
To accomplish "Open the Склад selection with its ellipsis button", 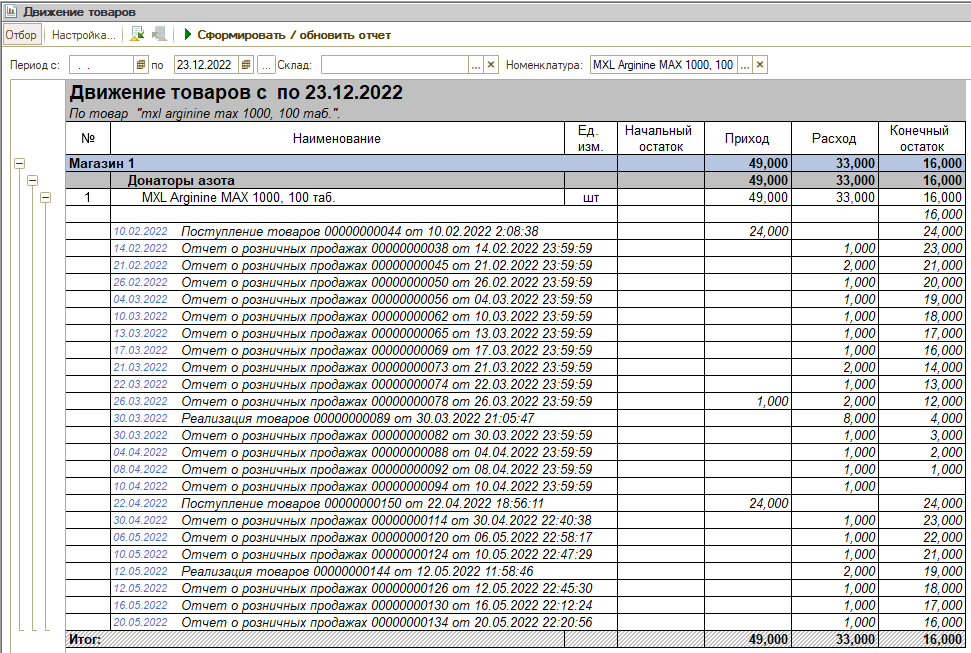I will pos(476,65).
